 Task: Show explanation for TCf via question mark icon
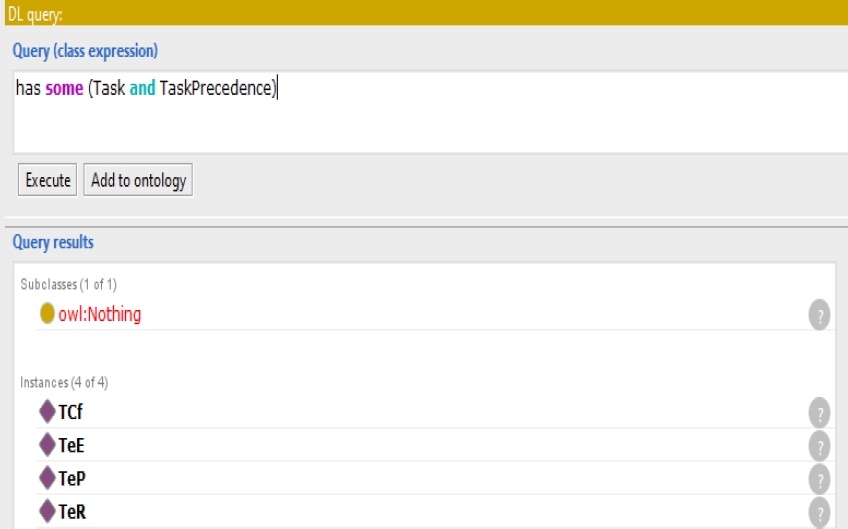tap(819, 411)
